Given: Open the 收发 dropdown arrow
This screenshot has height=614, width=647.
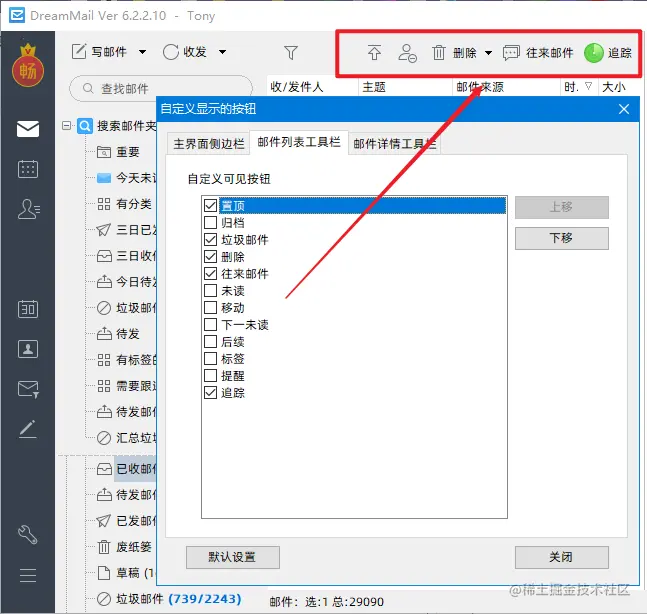Looking at the screenshot, I should (222, 52).
